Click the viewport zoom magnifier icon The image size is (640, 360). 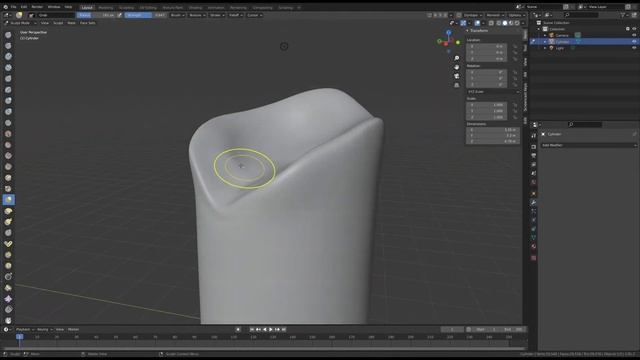457,58
